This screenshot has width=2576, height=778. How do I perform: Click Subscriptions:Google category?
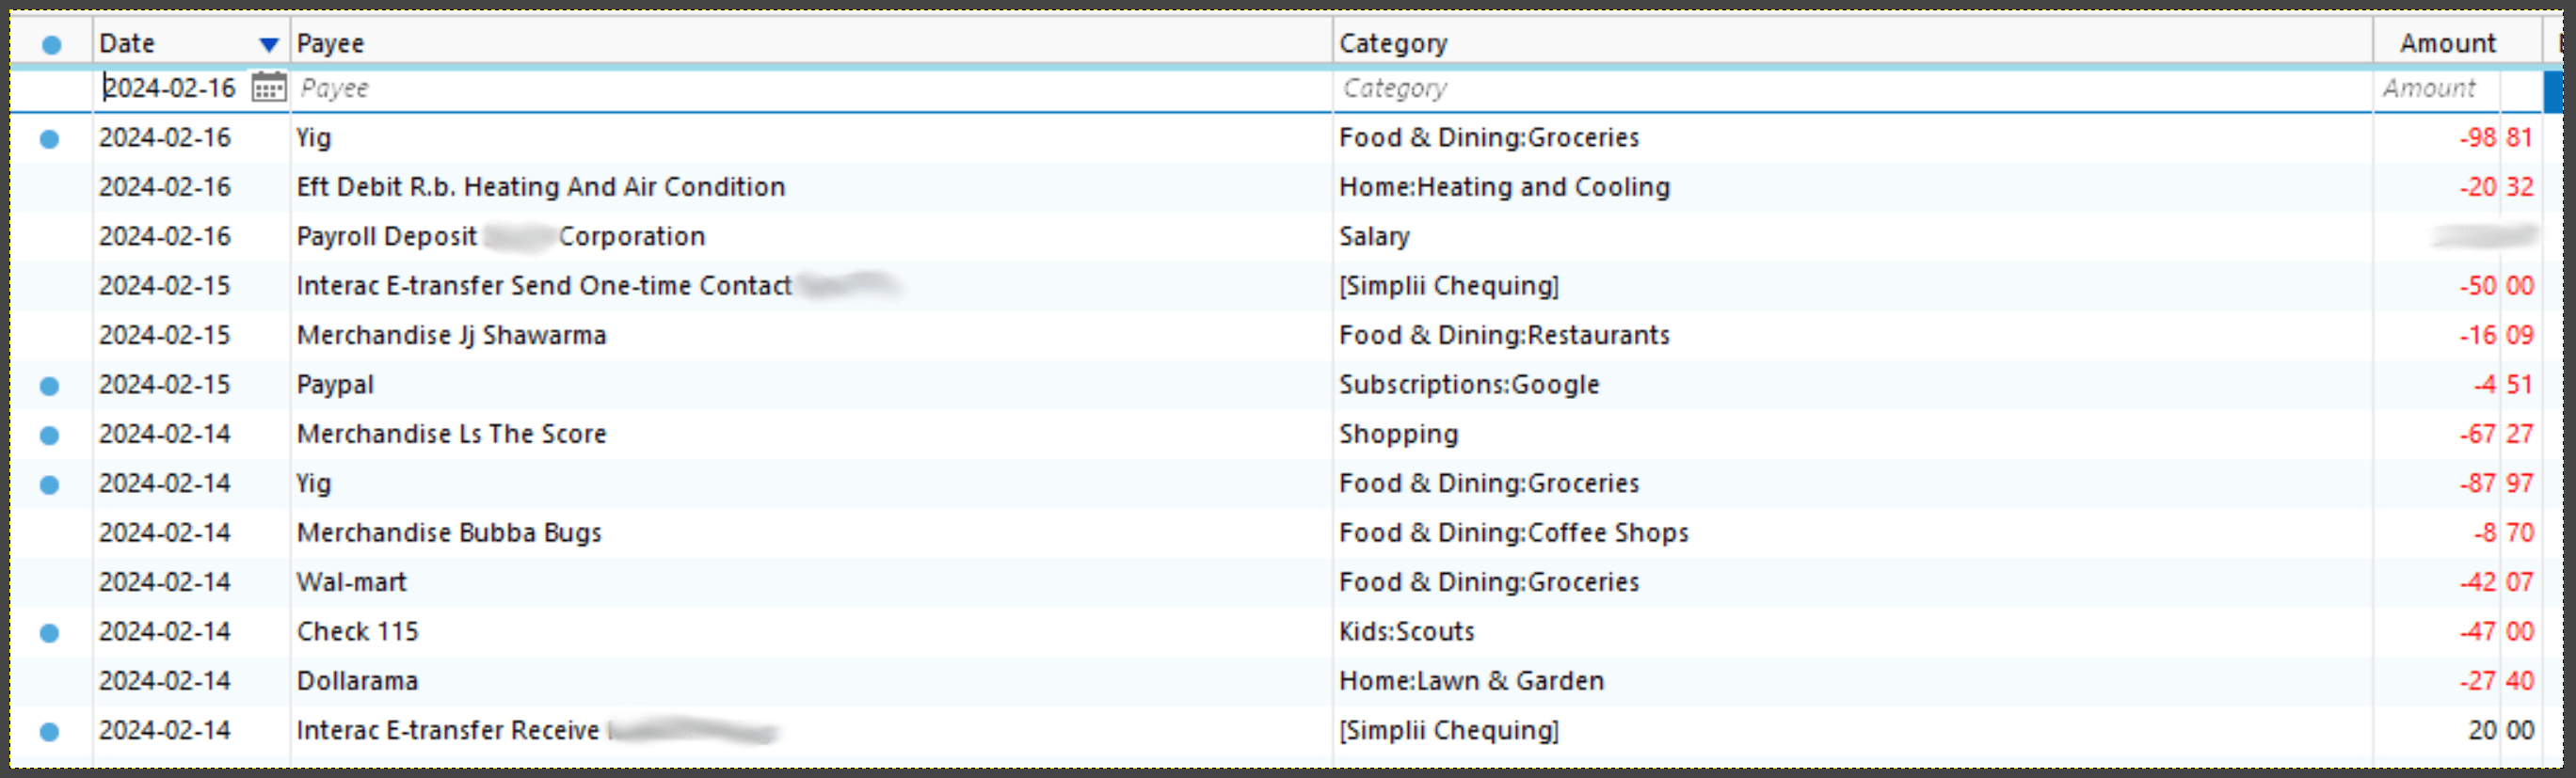(x=1469, y=385)
